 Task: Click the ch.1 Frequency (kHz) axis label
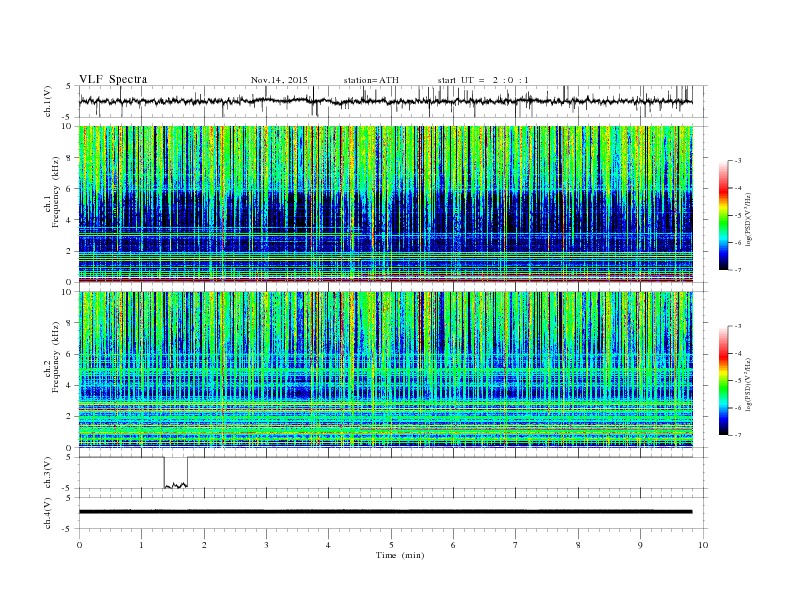point(52,191)
